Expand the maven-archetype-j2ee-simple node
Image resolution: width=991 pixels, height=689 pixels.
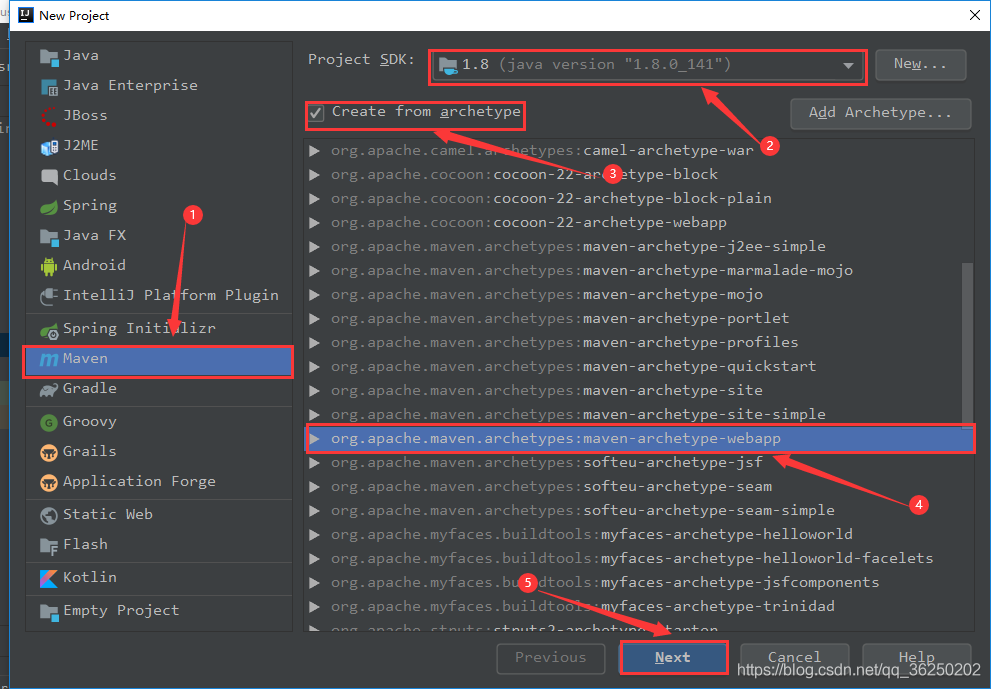coord(314,247)
